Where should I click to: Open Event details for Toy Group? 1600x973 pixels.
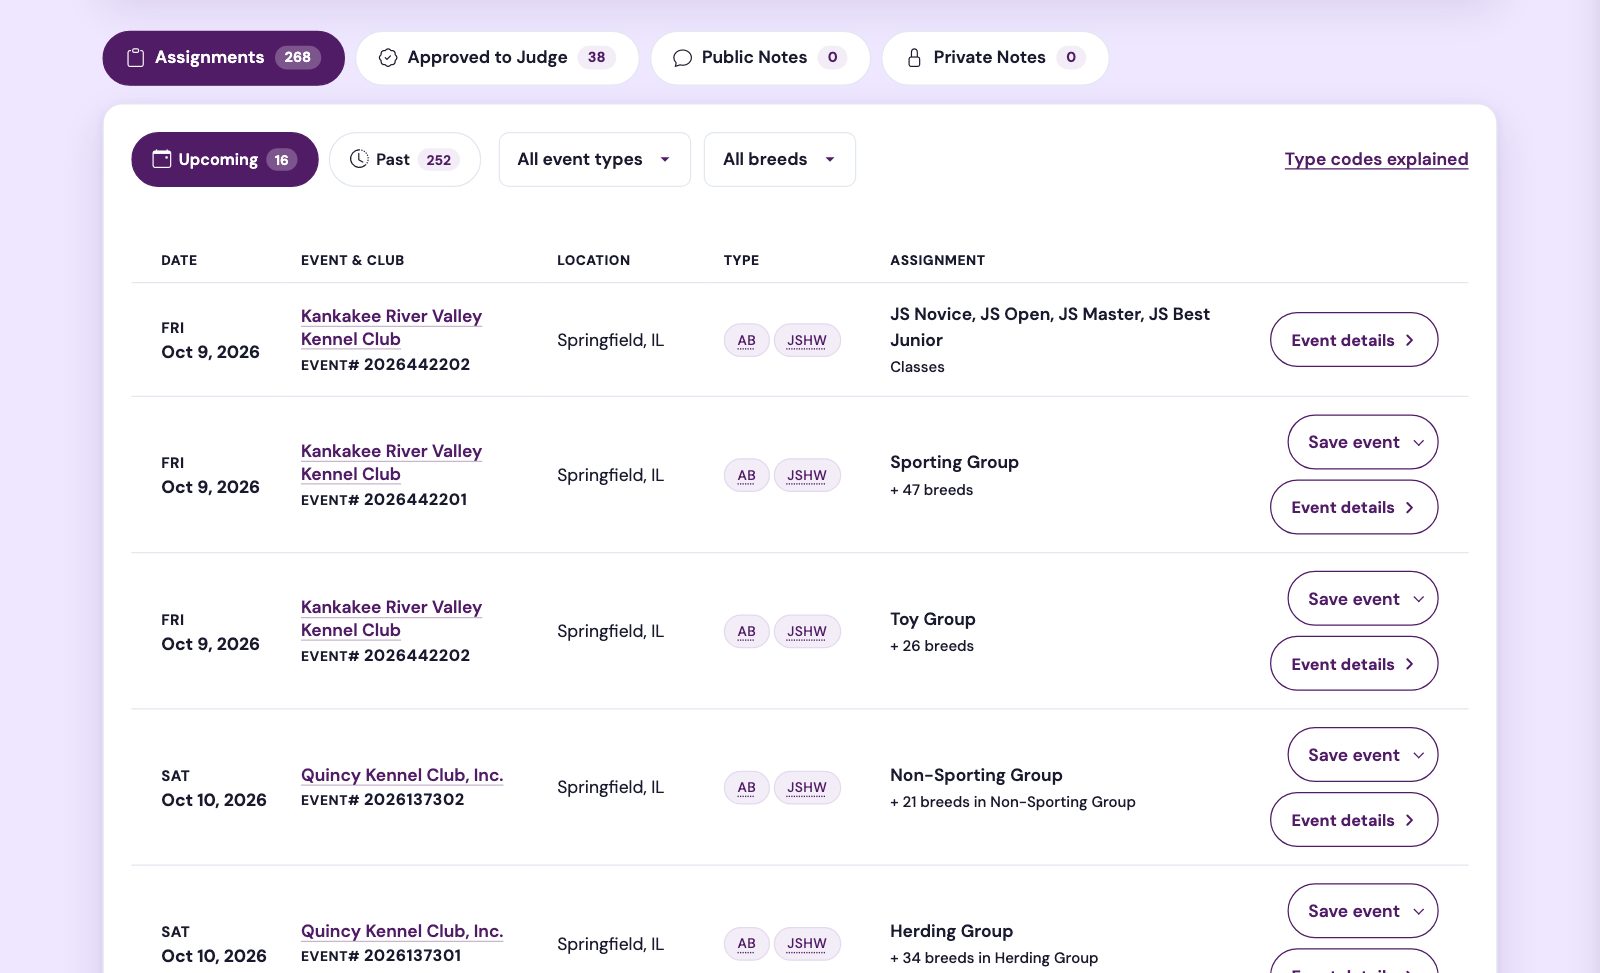pos(1354,664)
